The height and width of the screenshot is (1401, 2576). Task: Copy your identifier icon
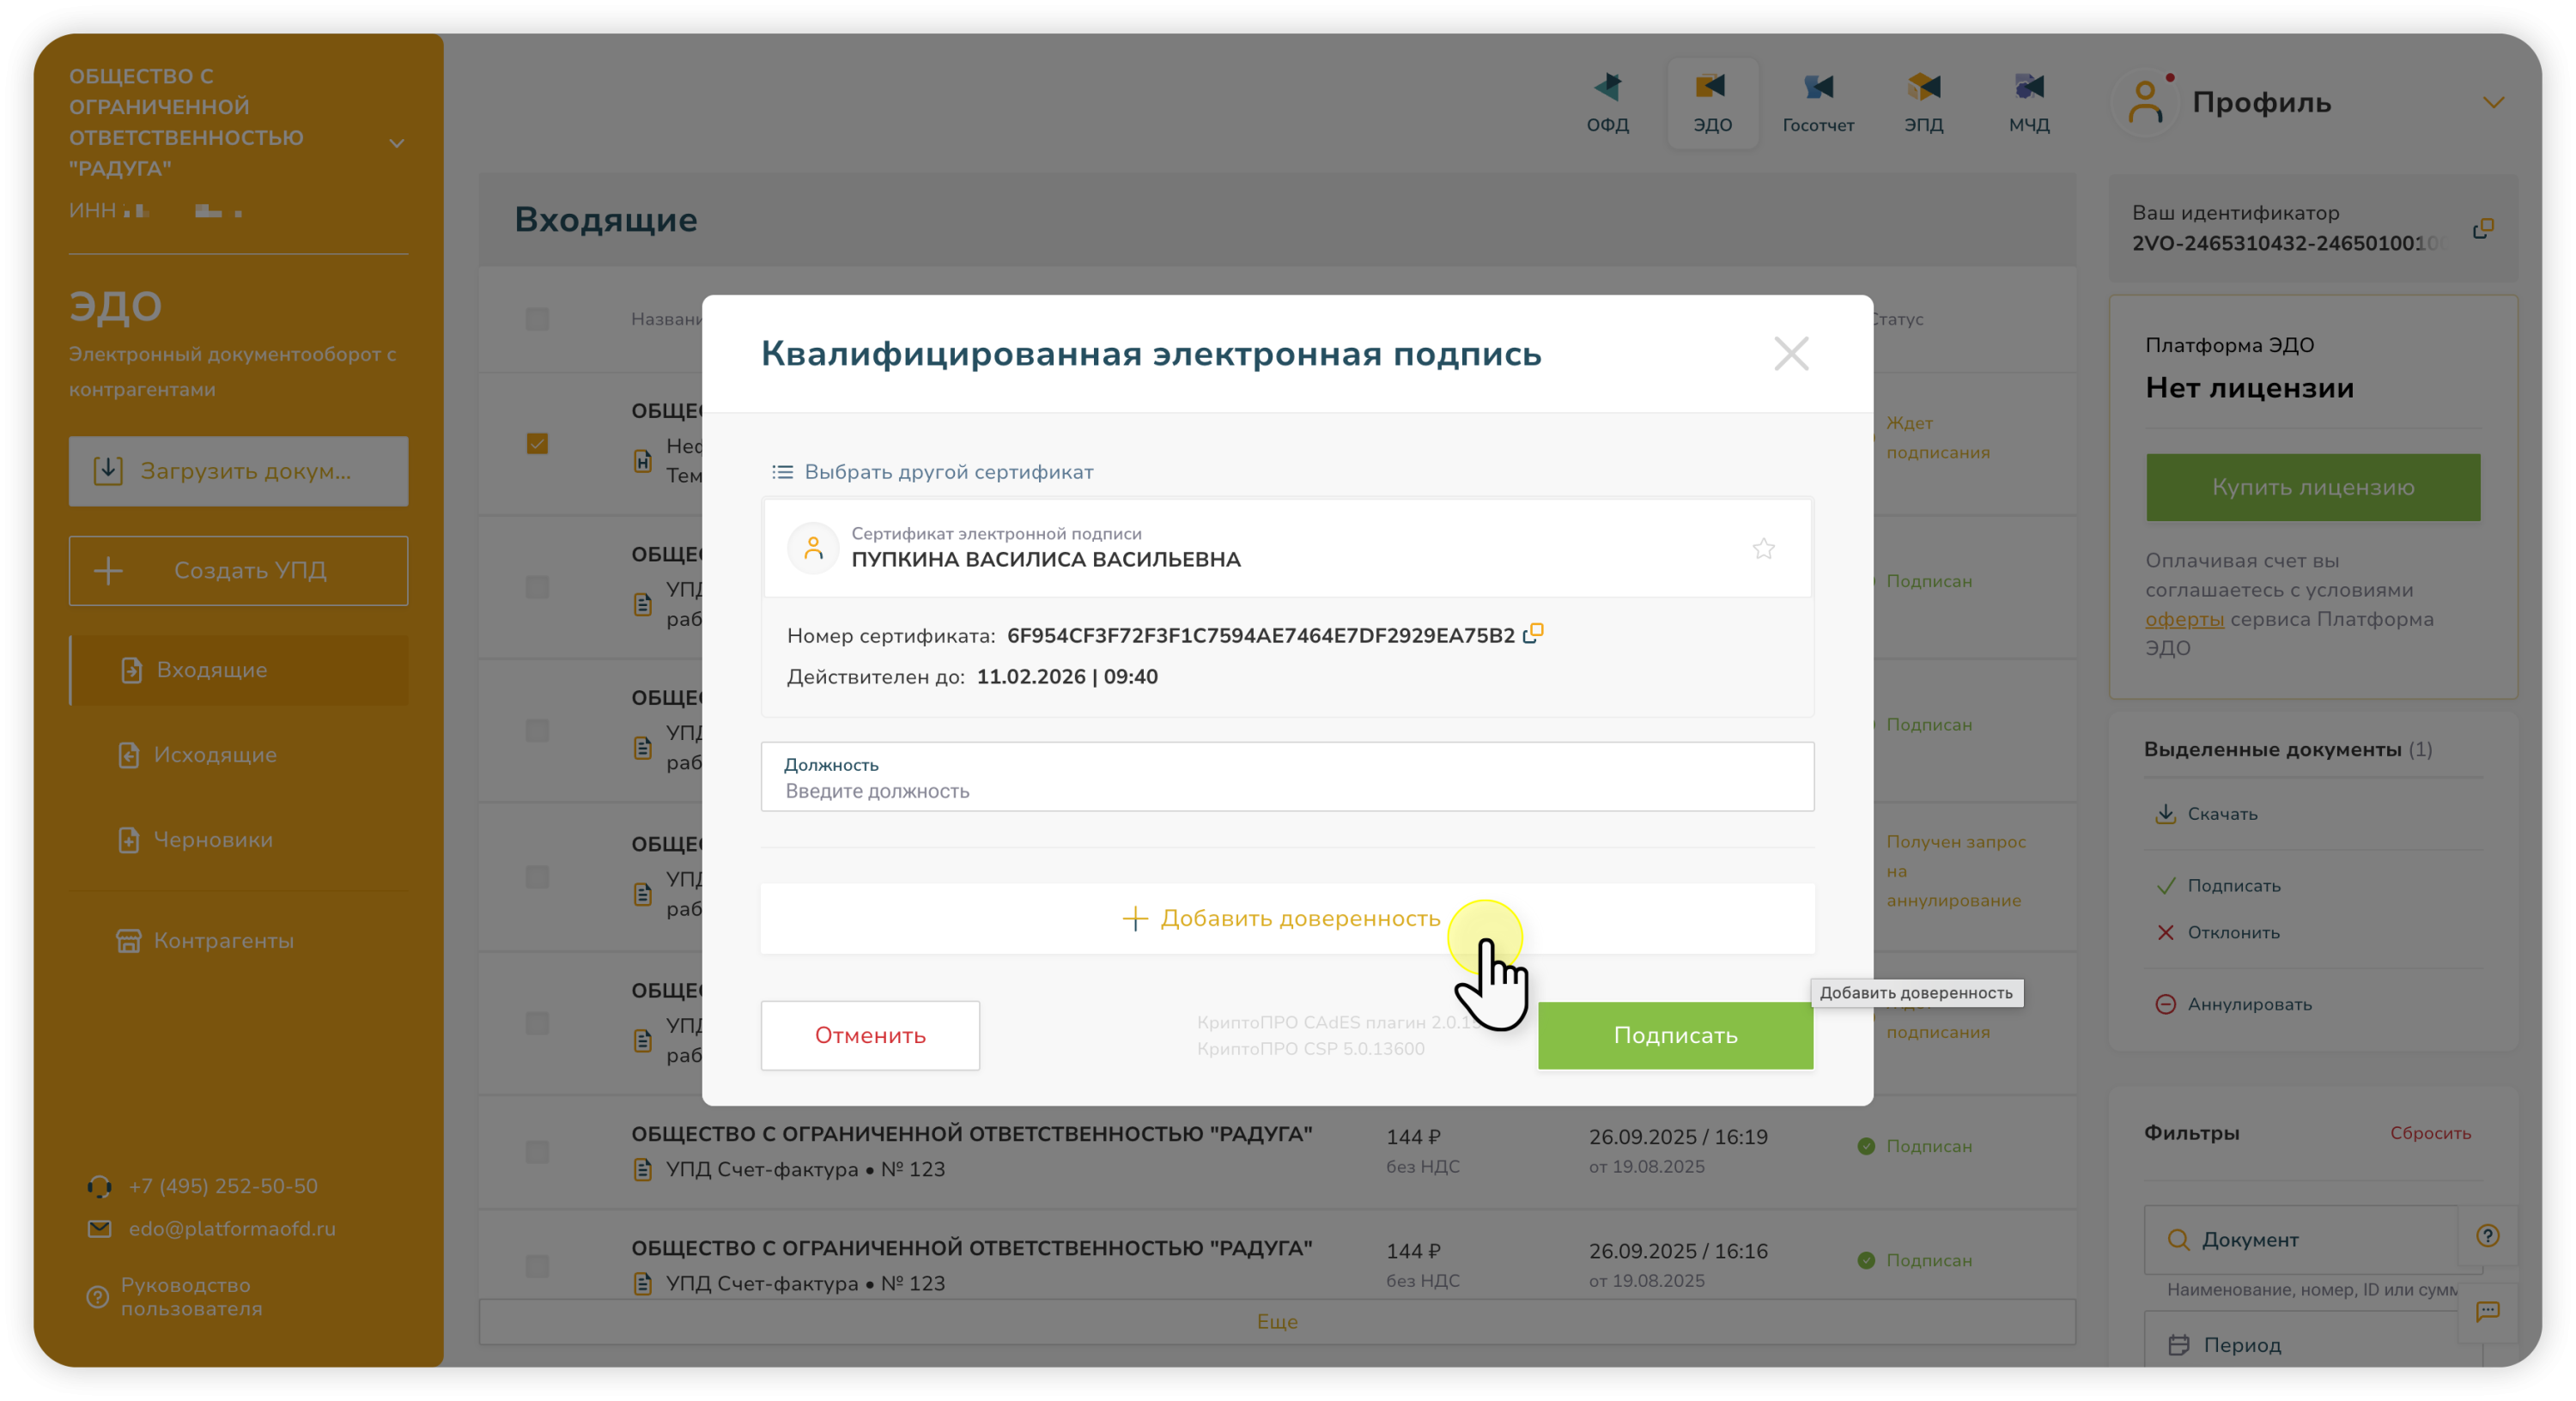(x=2483, y=229)
